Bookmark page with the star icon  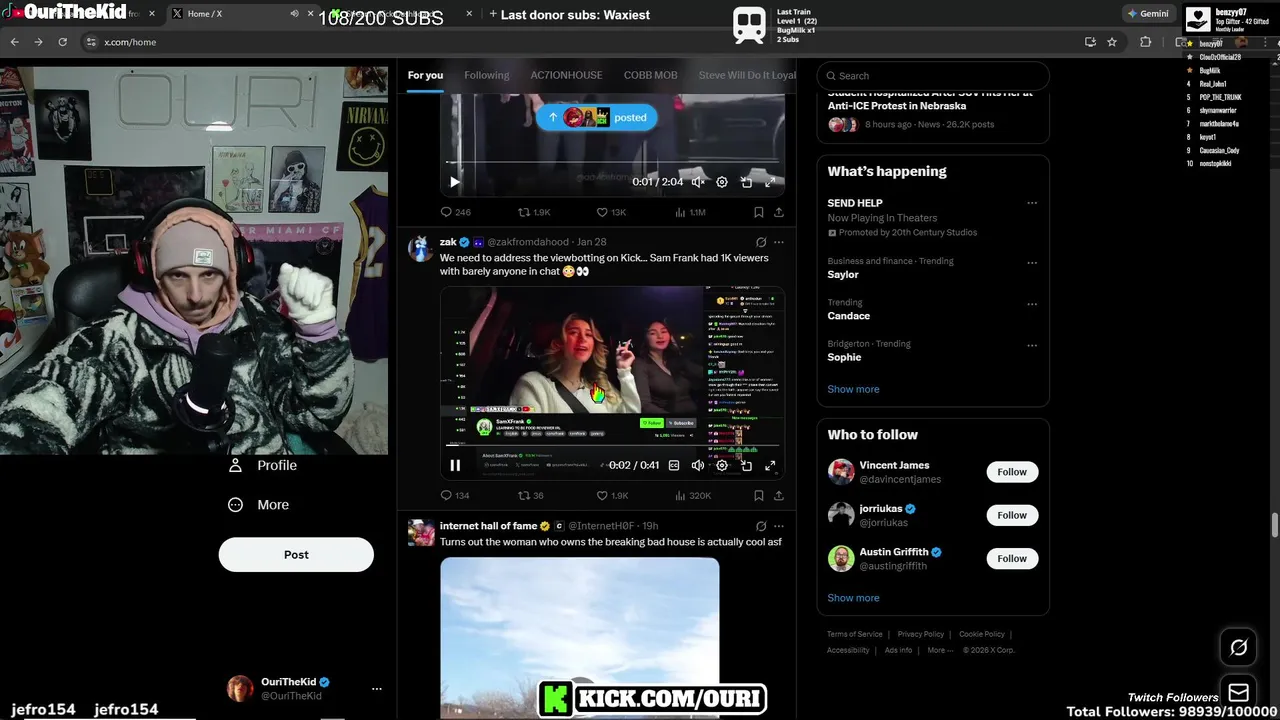click(1112, 42)
